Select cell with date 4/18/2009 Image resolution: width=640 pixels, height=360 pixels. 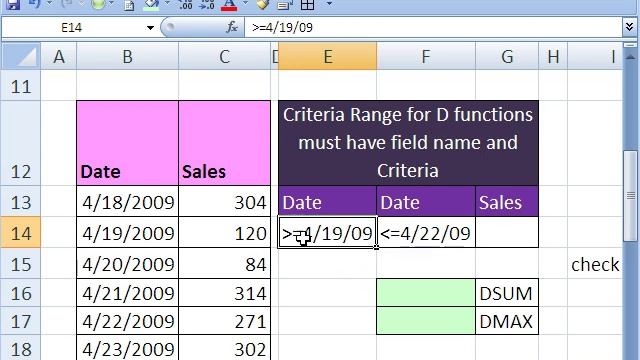click(127, 202)
